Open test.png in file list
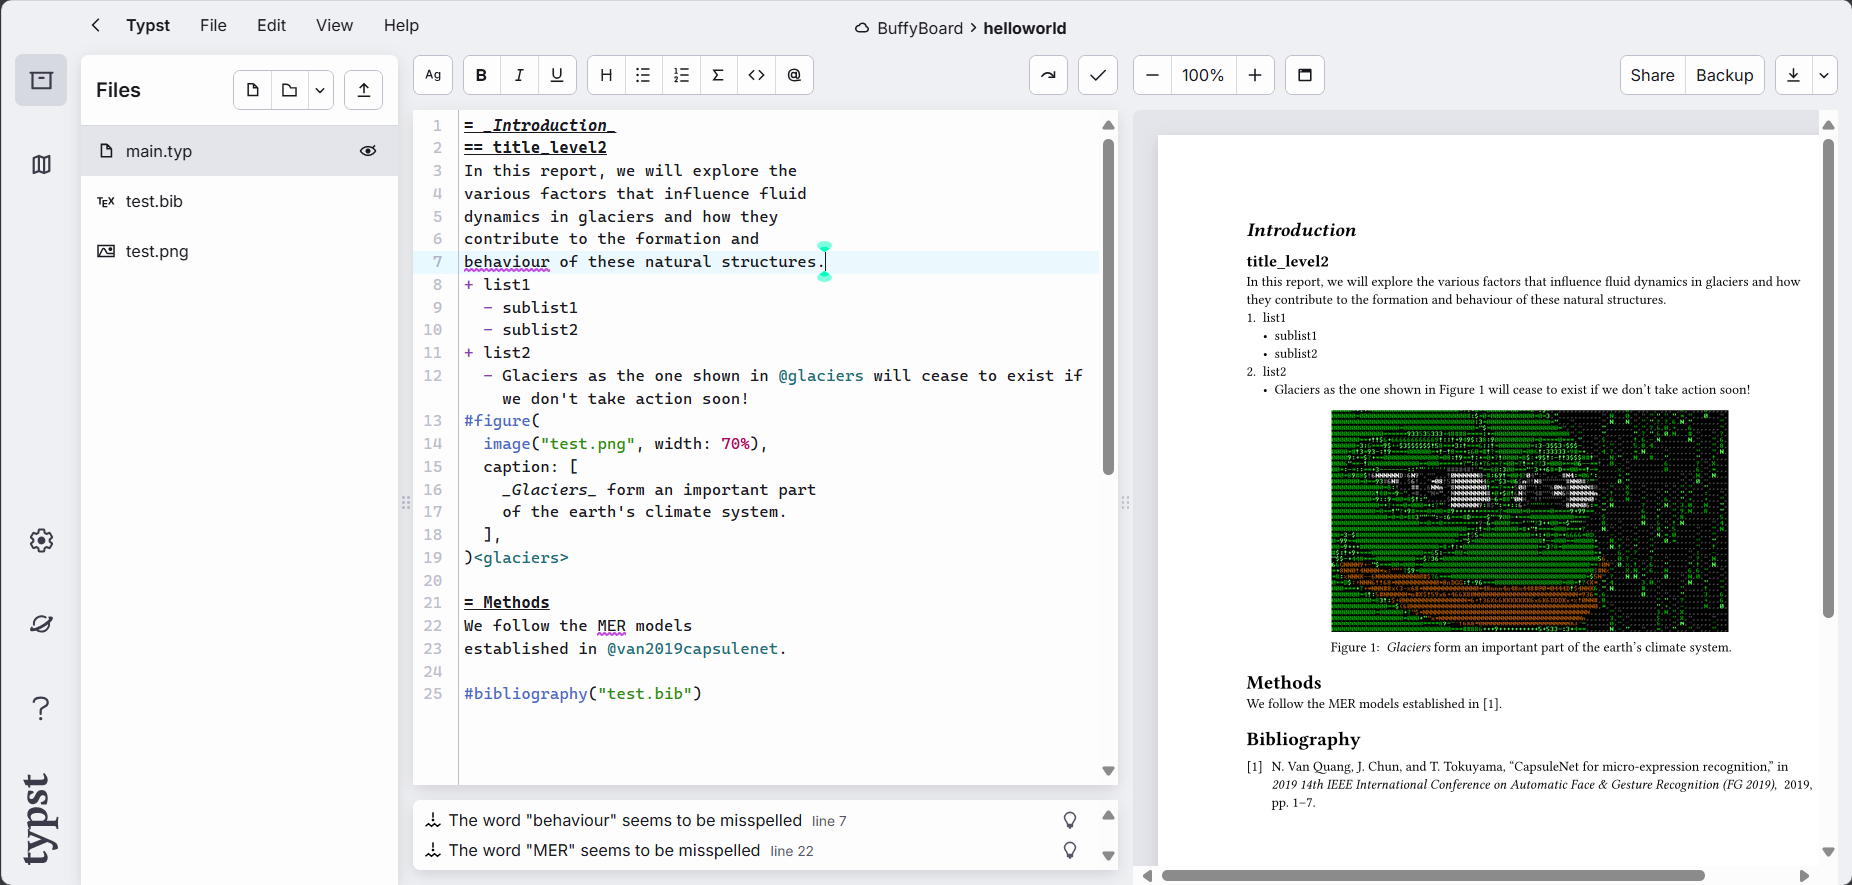This screenshot has width=1852, height=885. [x=239, y=251]
